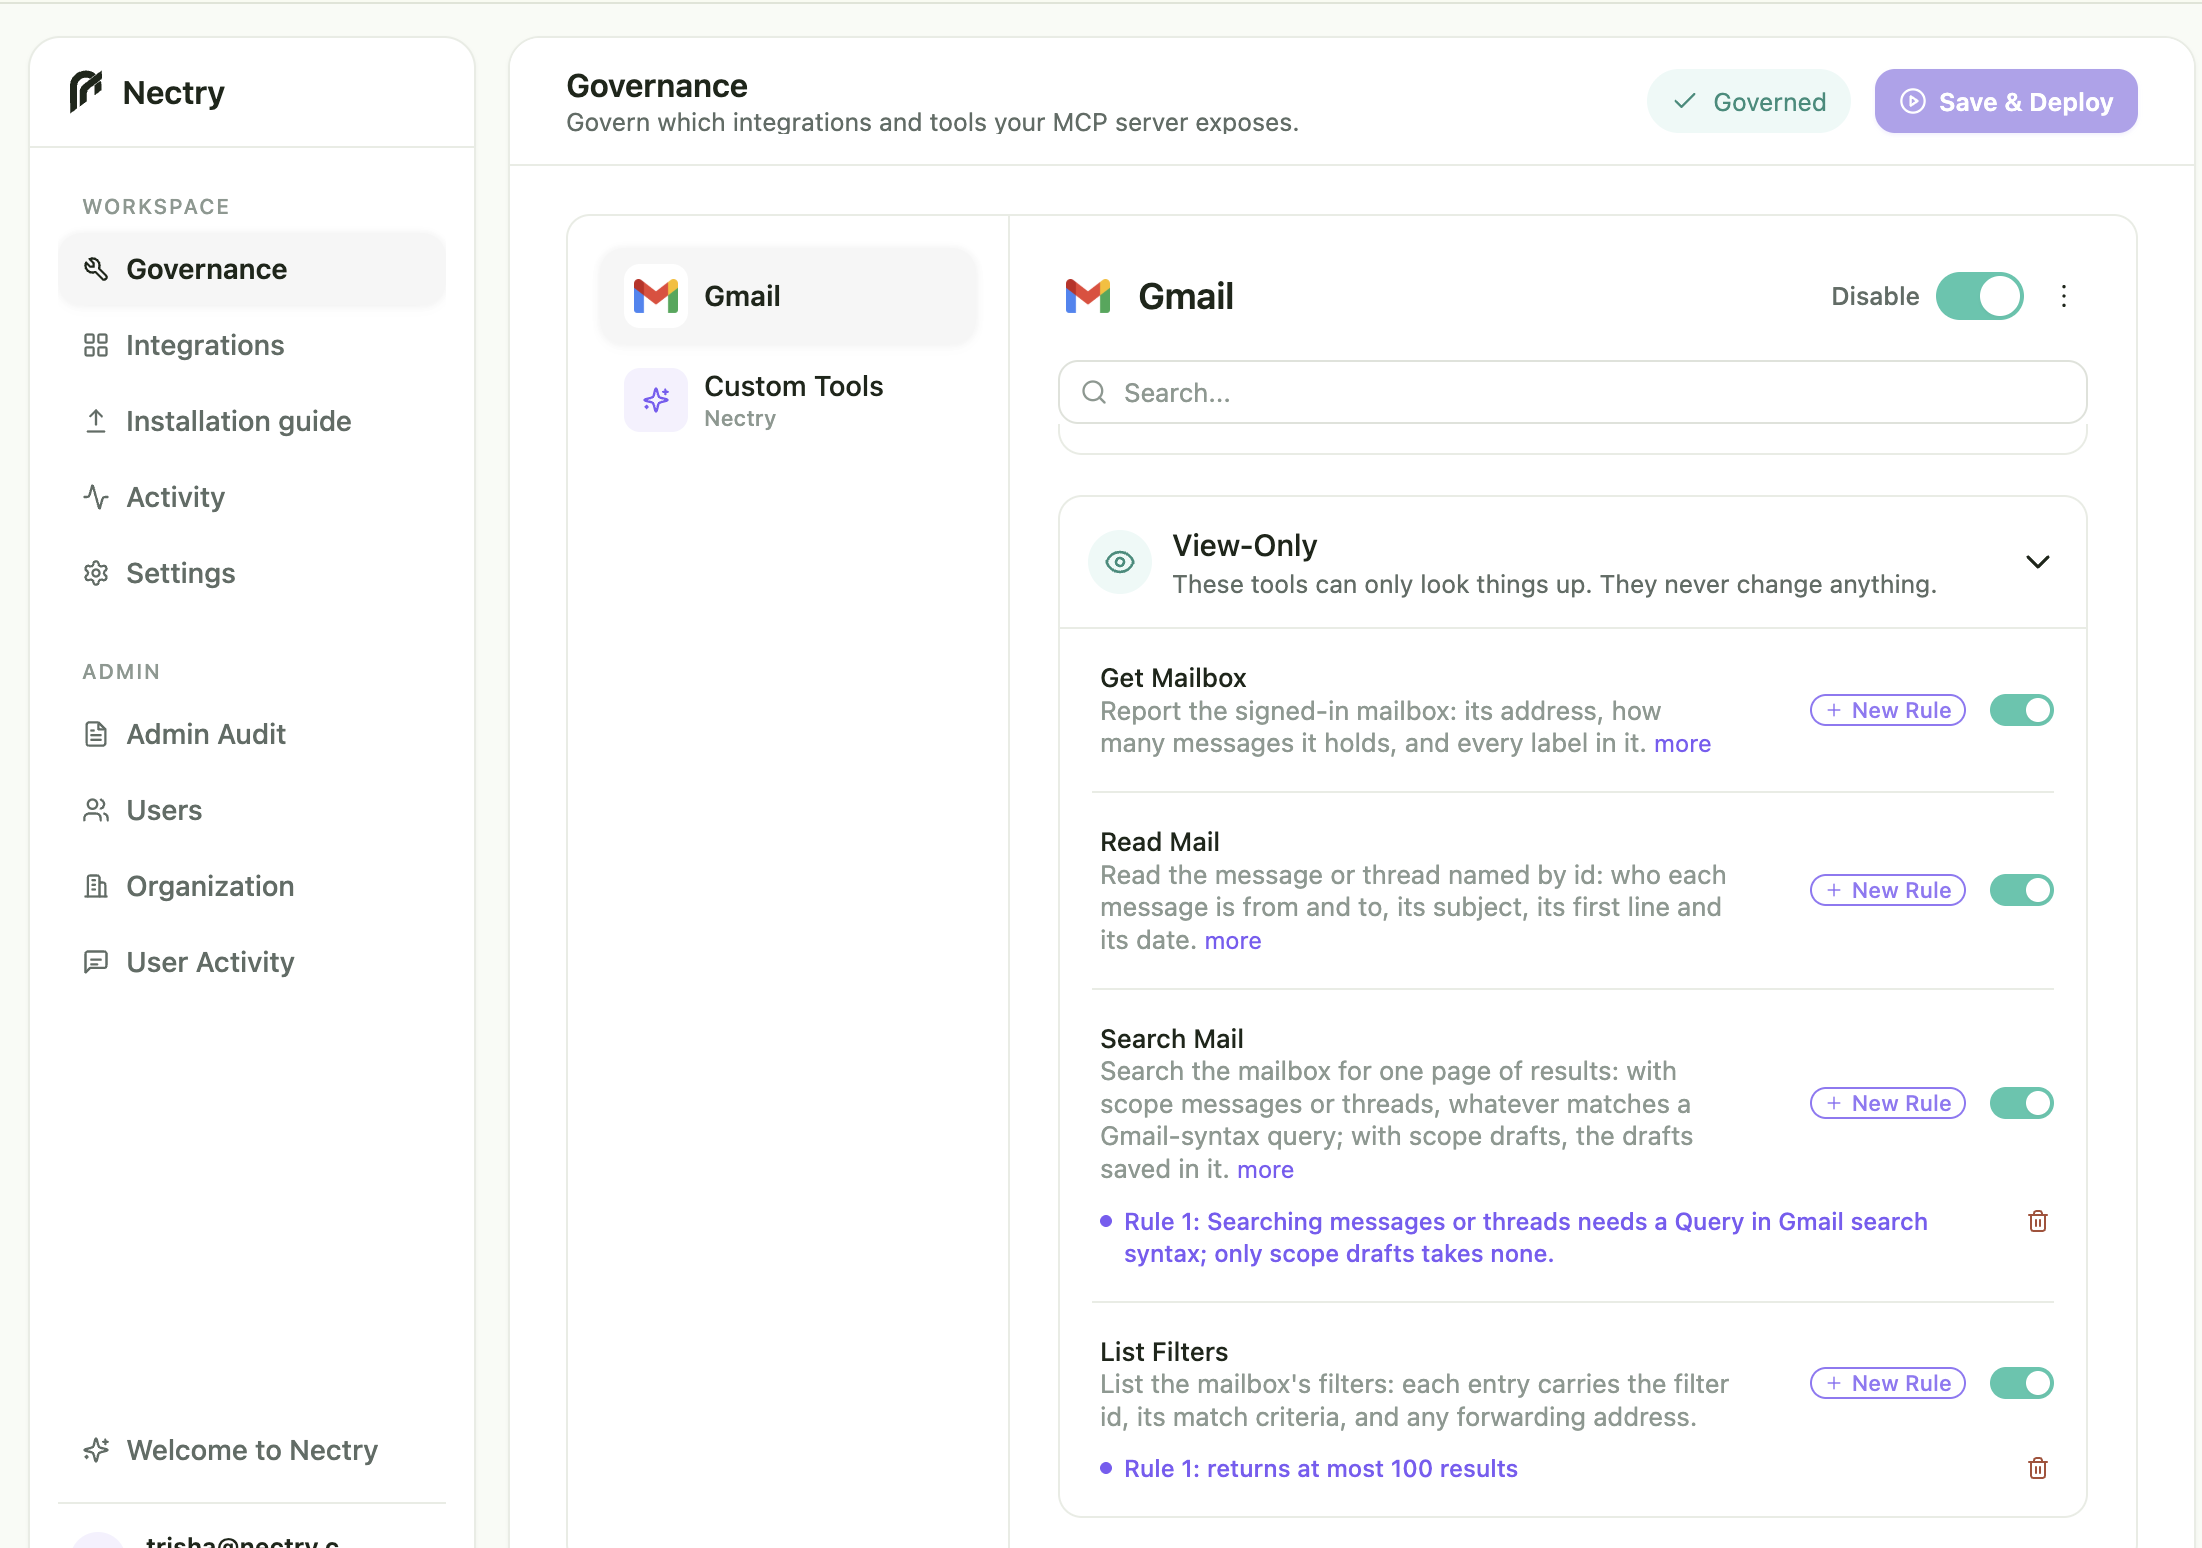Viewport: 2202px width, 1548px height.
Task: Click the Governed checkmark icon
Action: [1685, 101]
